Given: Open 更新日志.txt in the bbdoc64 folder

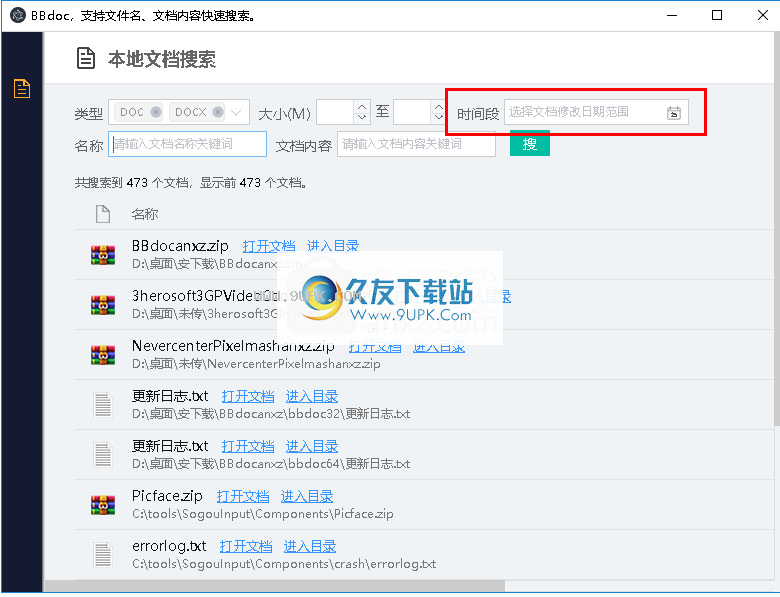Looking at the screenshot, I should 248,446.
